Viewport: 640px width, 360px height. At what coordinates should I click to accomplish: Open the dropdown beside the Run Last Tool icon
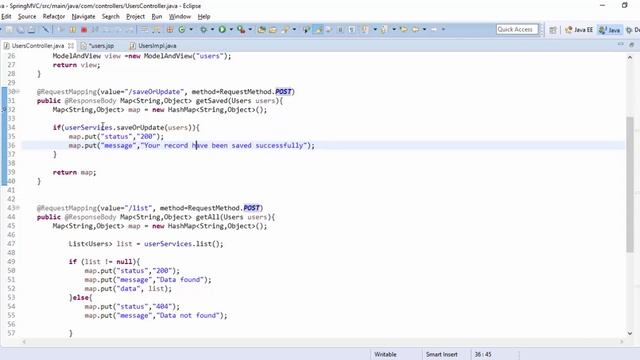250,29
